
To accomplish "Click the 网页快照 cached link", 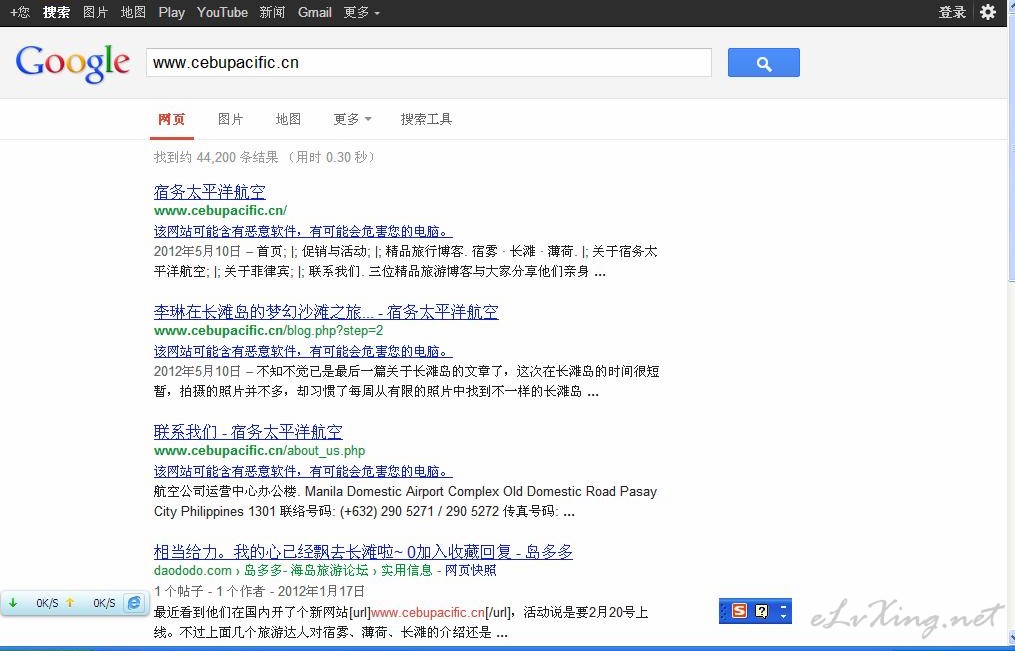I will (x=471, y=571).
